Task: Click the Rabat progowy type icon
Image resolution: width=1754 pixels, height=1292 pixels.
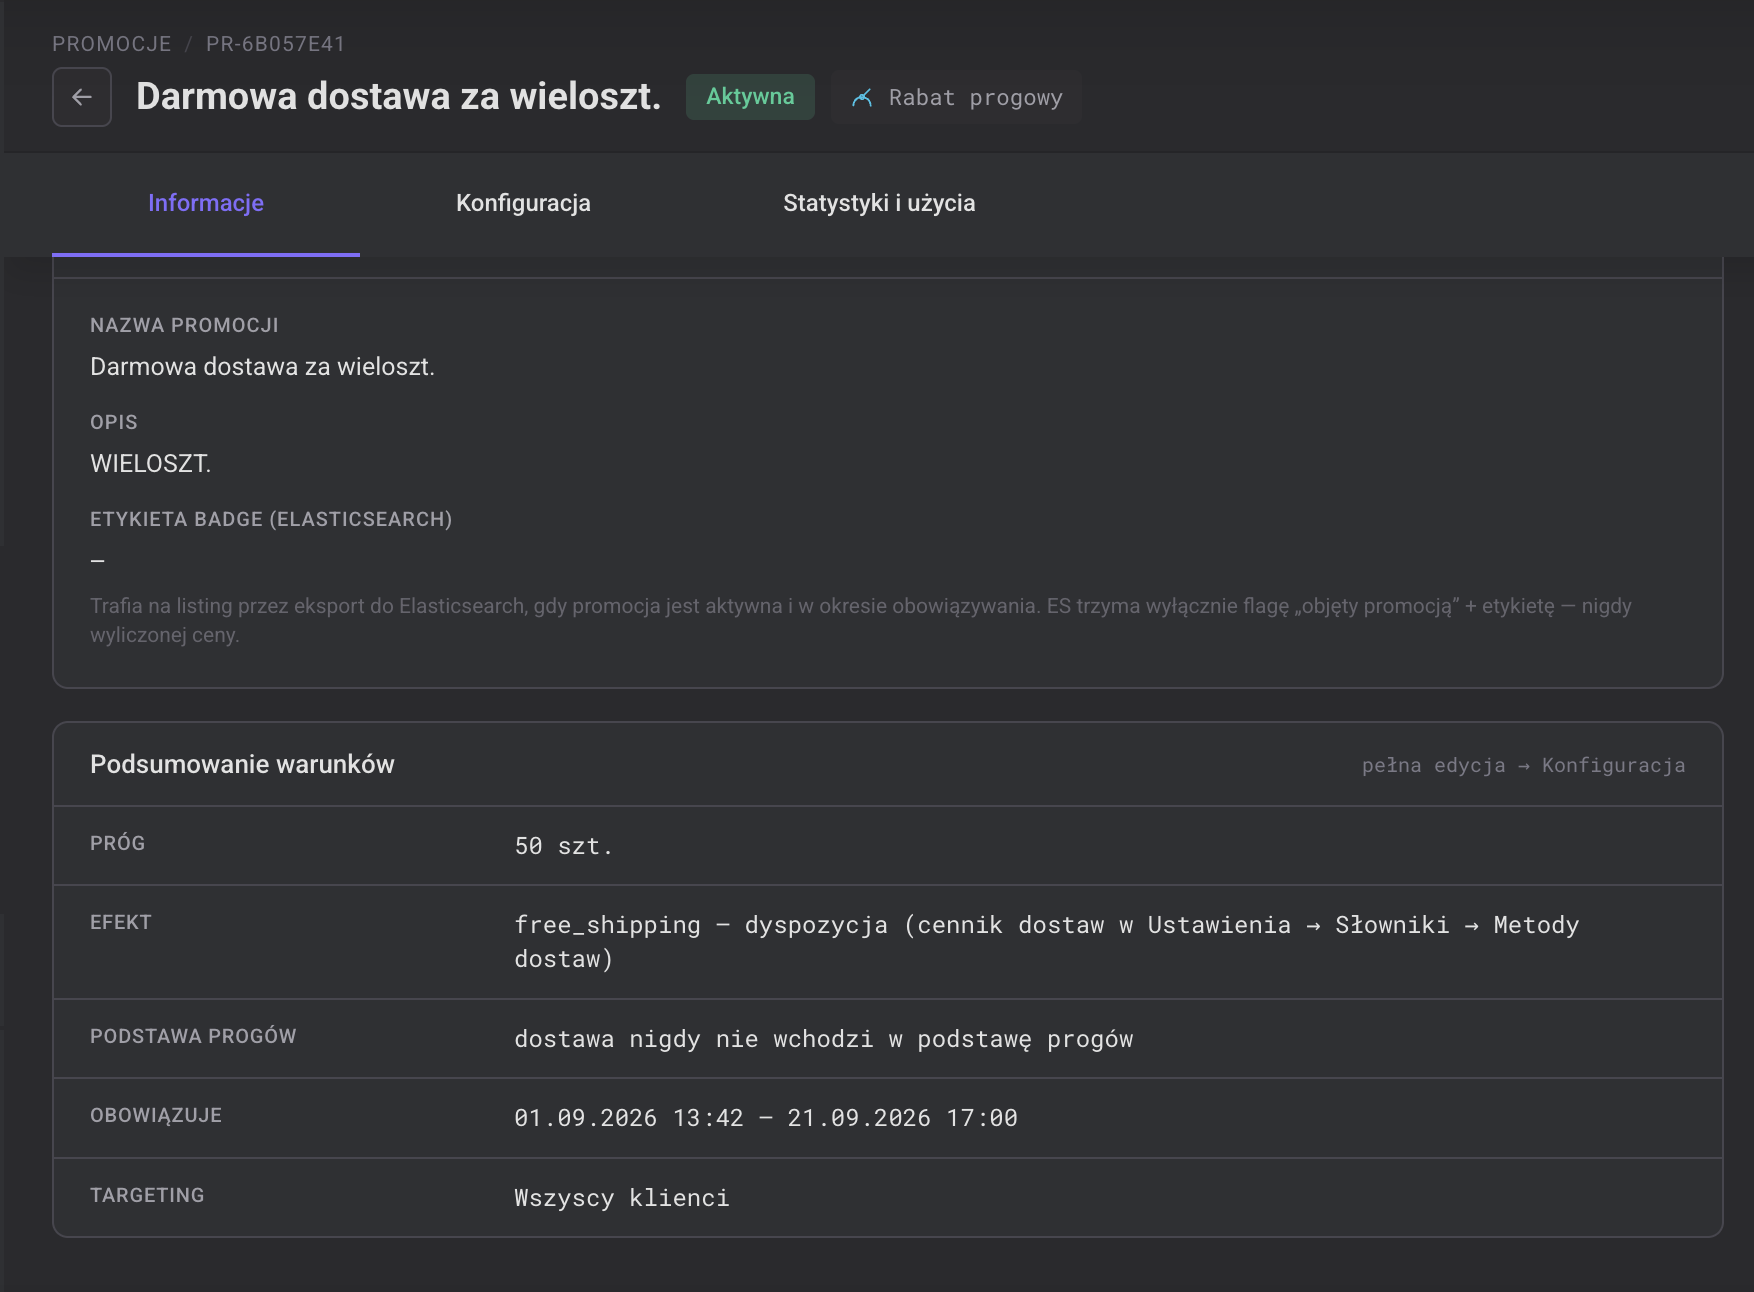Action: point(862,98)
